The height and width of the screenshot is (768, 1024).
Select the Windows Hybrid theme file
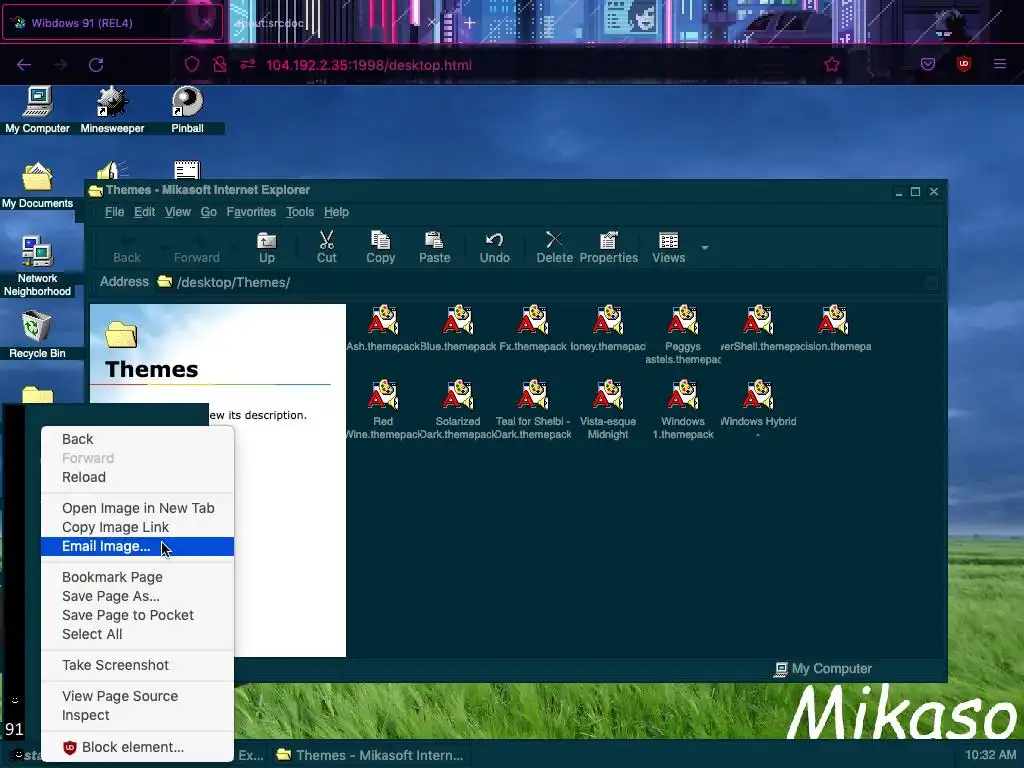[x=758, y=410]
